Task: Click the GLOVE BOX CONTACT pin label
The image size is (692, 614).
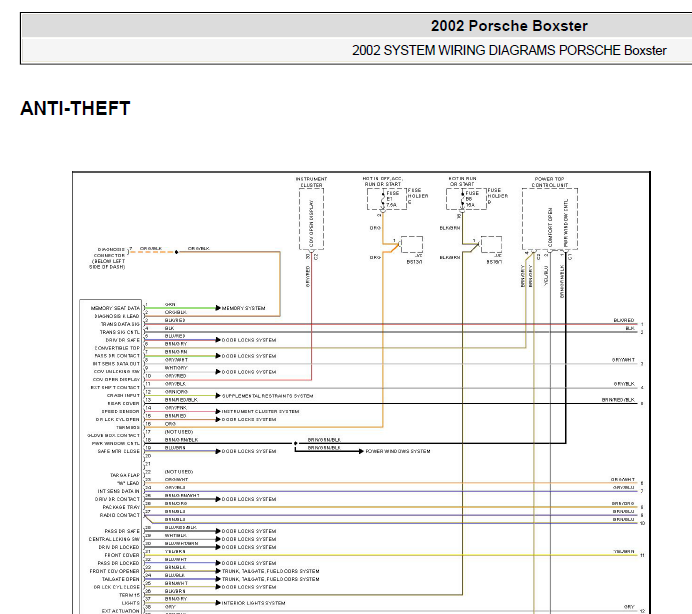Action: point(113,435)
